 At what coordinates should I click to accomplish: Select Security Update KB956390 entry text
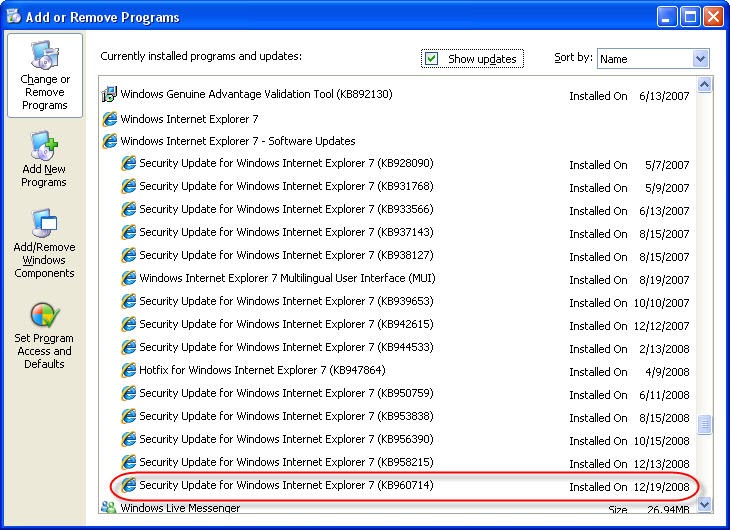click(x=286, y=439)
